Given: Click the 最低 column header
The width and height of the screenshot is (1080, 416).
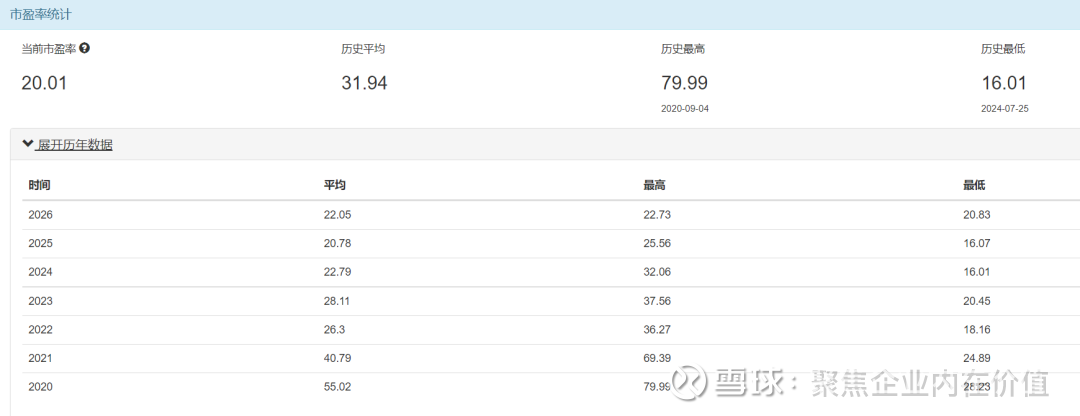Looking at the screenshot, I should (x=974, y=186).
